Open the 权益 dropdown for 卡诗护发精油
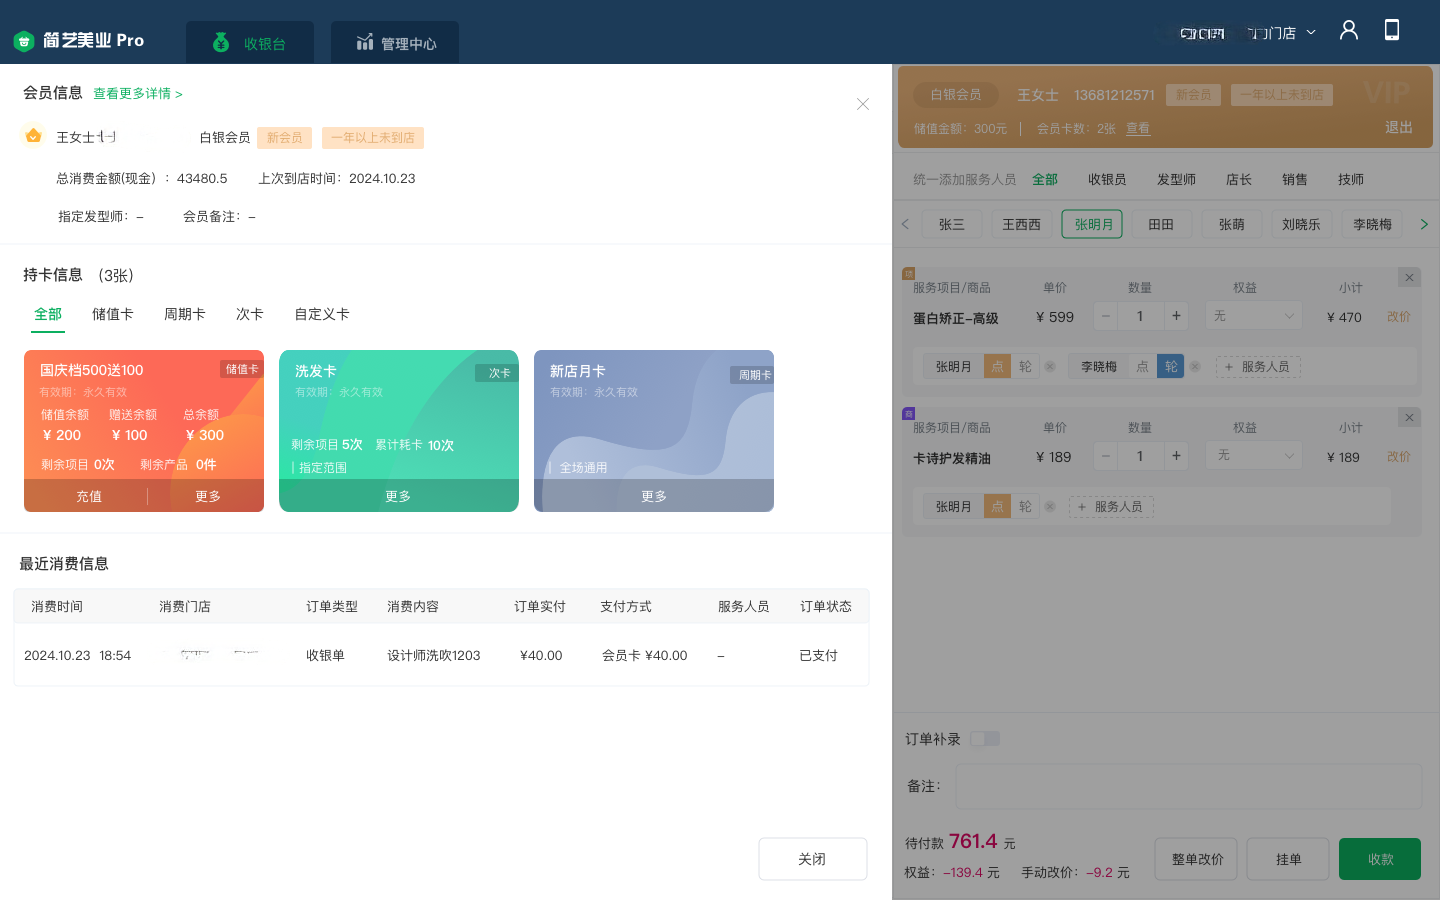The height and width of the screenshot is (900, 1440). (1253, 456)
